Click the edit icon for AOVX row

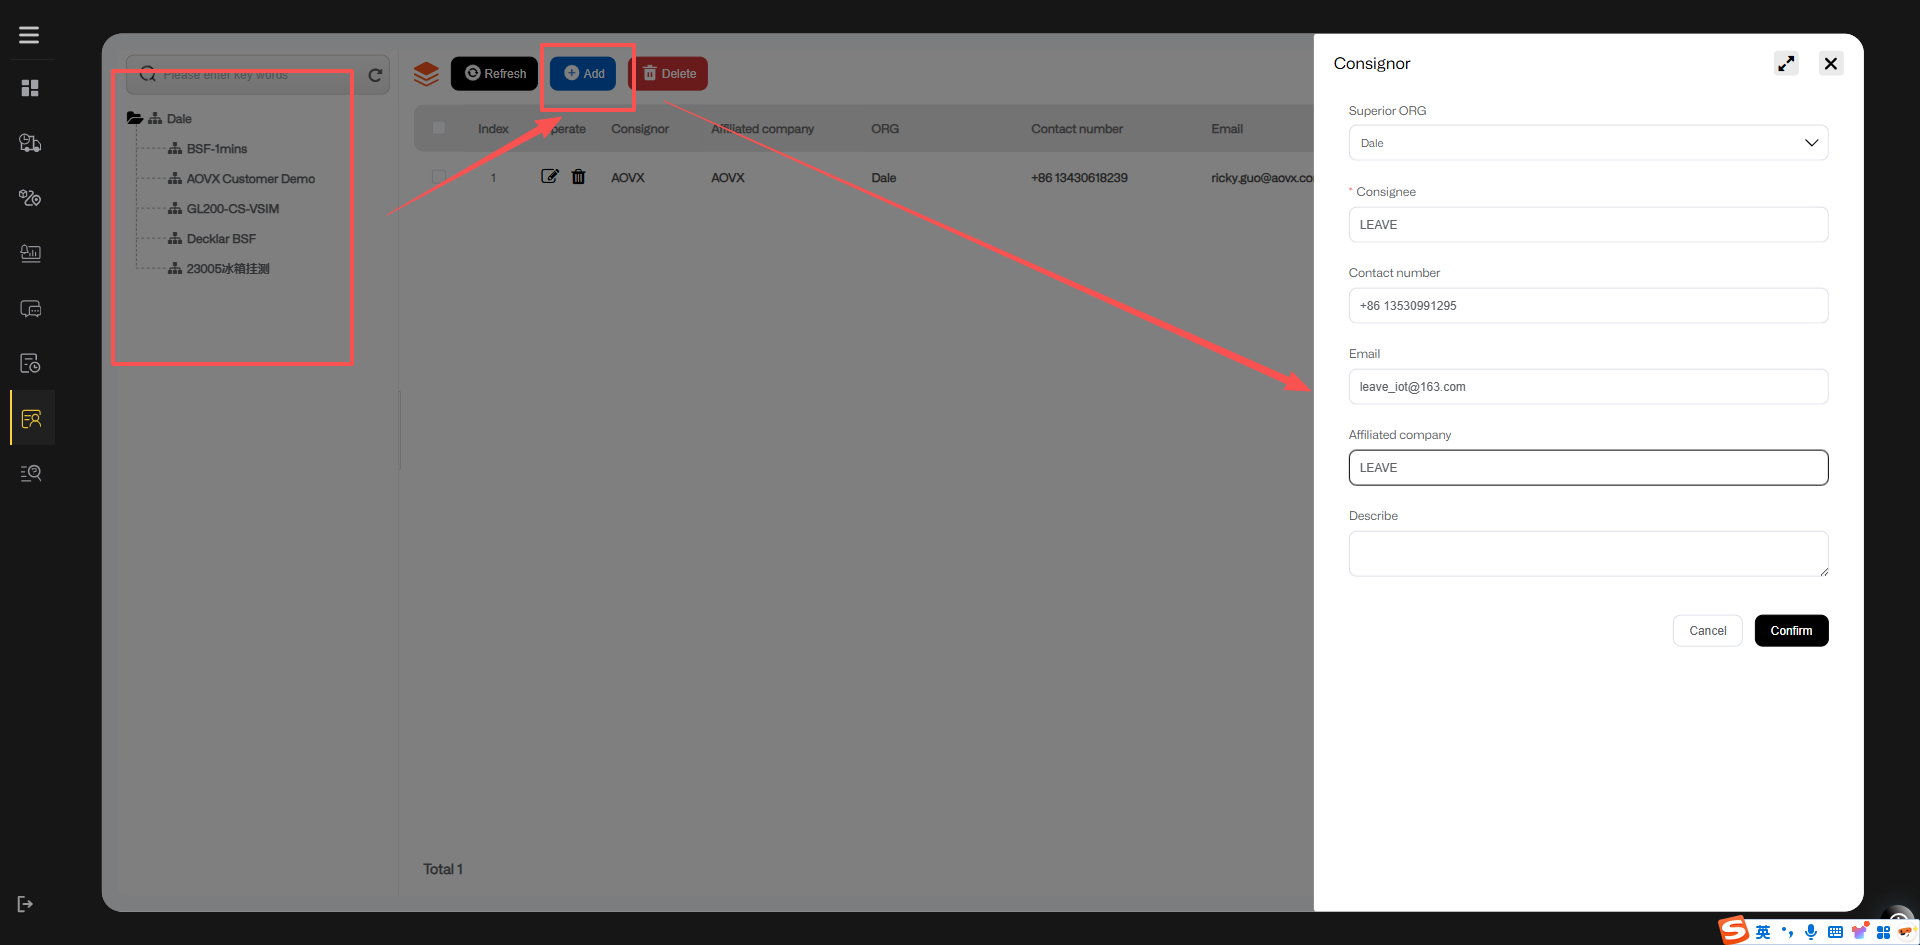(x=549, y=177)
